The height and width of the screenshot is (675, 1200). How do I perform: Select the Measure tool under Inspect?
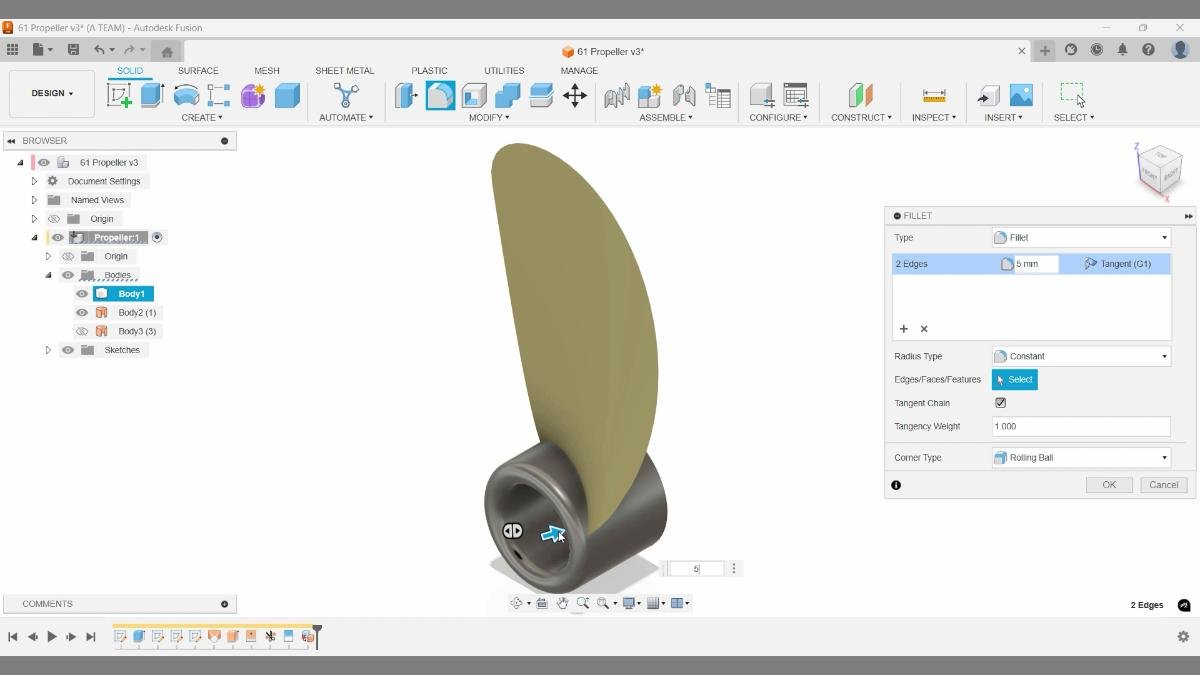tap(934, 96)
